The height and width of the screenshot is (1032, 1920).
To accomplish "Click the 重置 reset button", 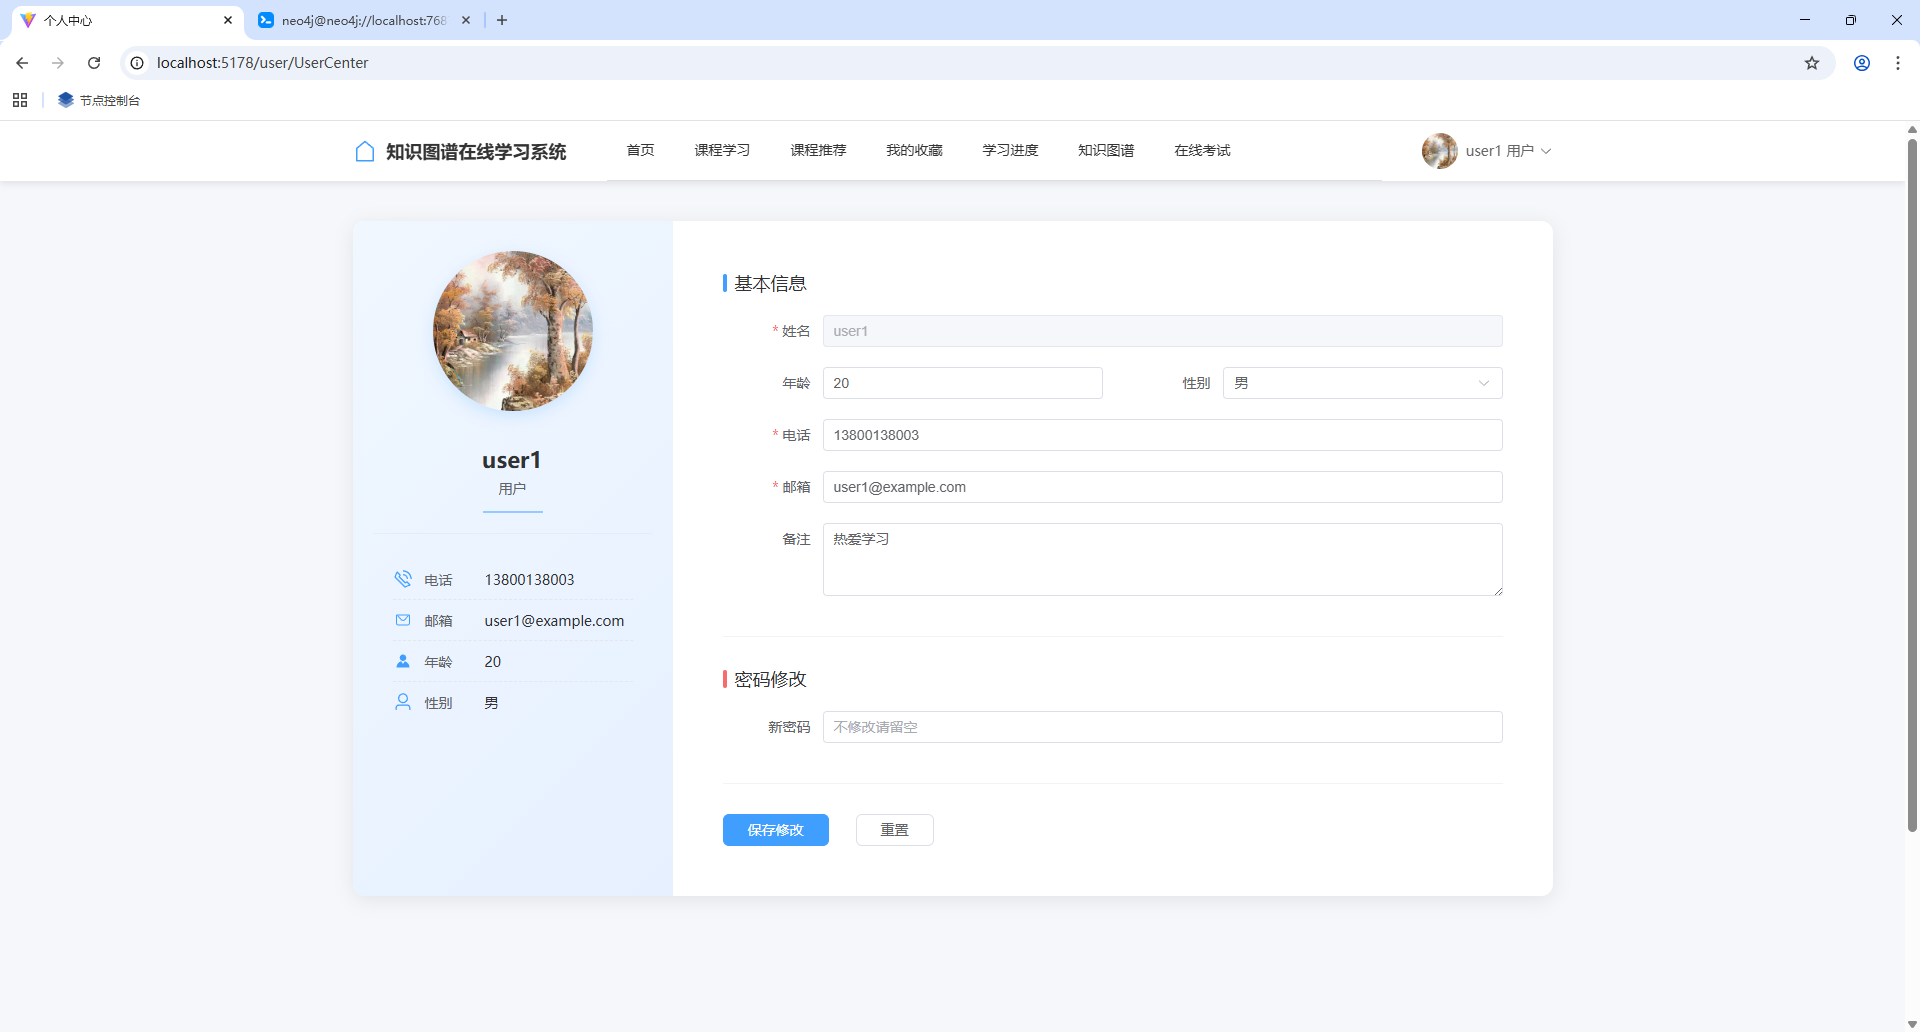I will [894, 830].
